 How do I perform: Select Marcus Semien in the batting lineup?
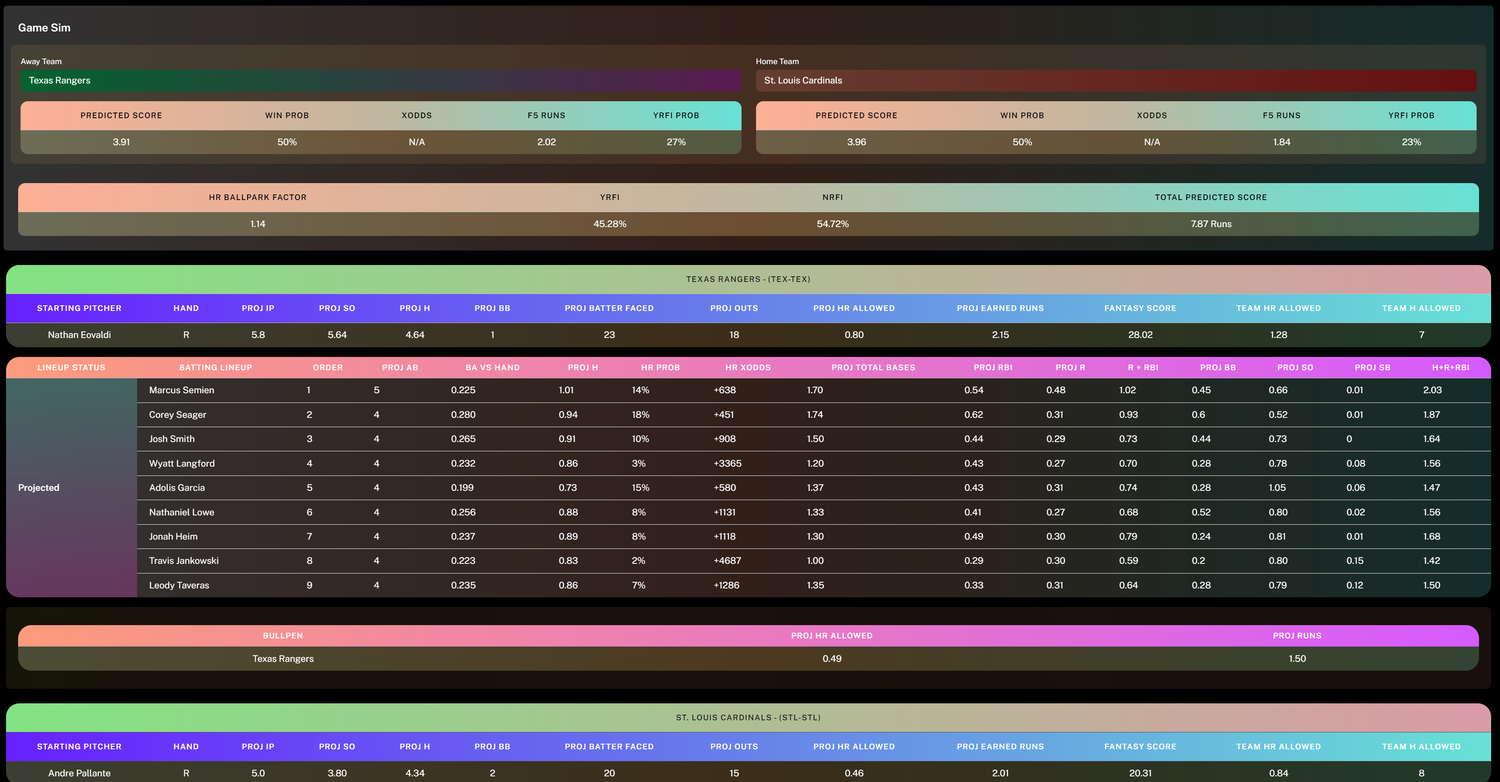coord(182,390)
